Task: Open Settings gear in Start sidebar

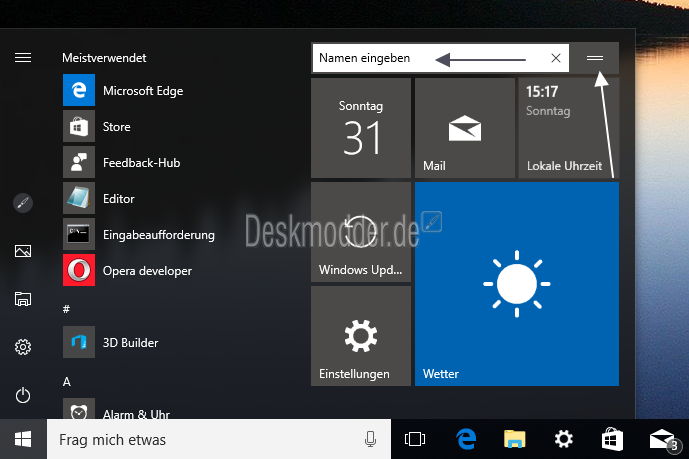Action: pos(23,347)
